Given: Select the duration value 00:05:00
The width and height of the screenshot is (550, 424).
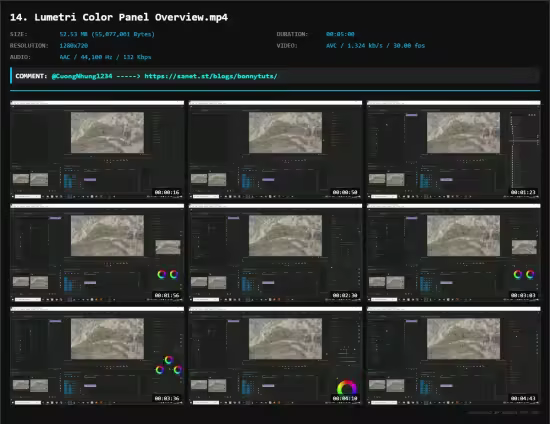Looking at the screenshot, I should click(x=340, y=34).
